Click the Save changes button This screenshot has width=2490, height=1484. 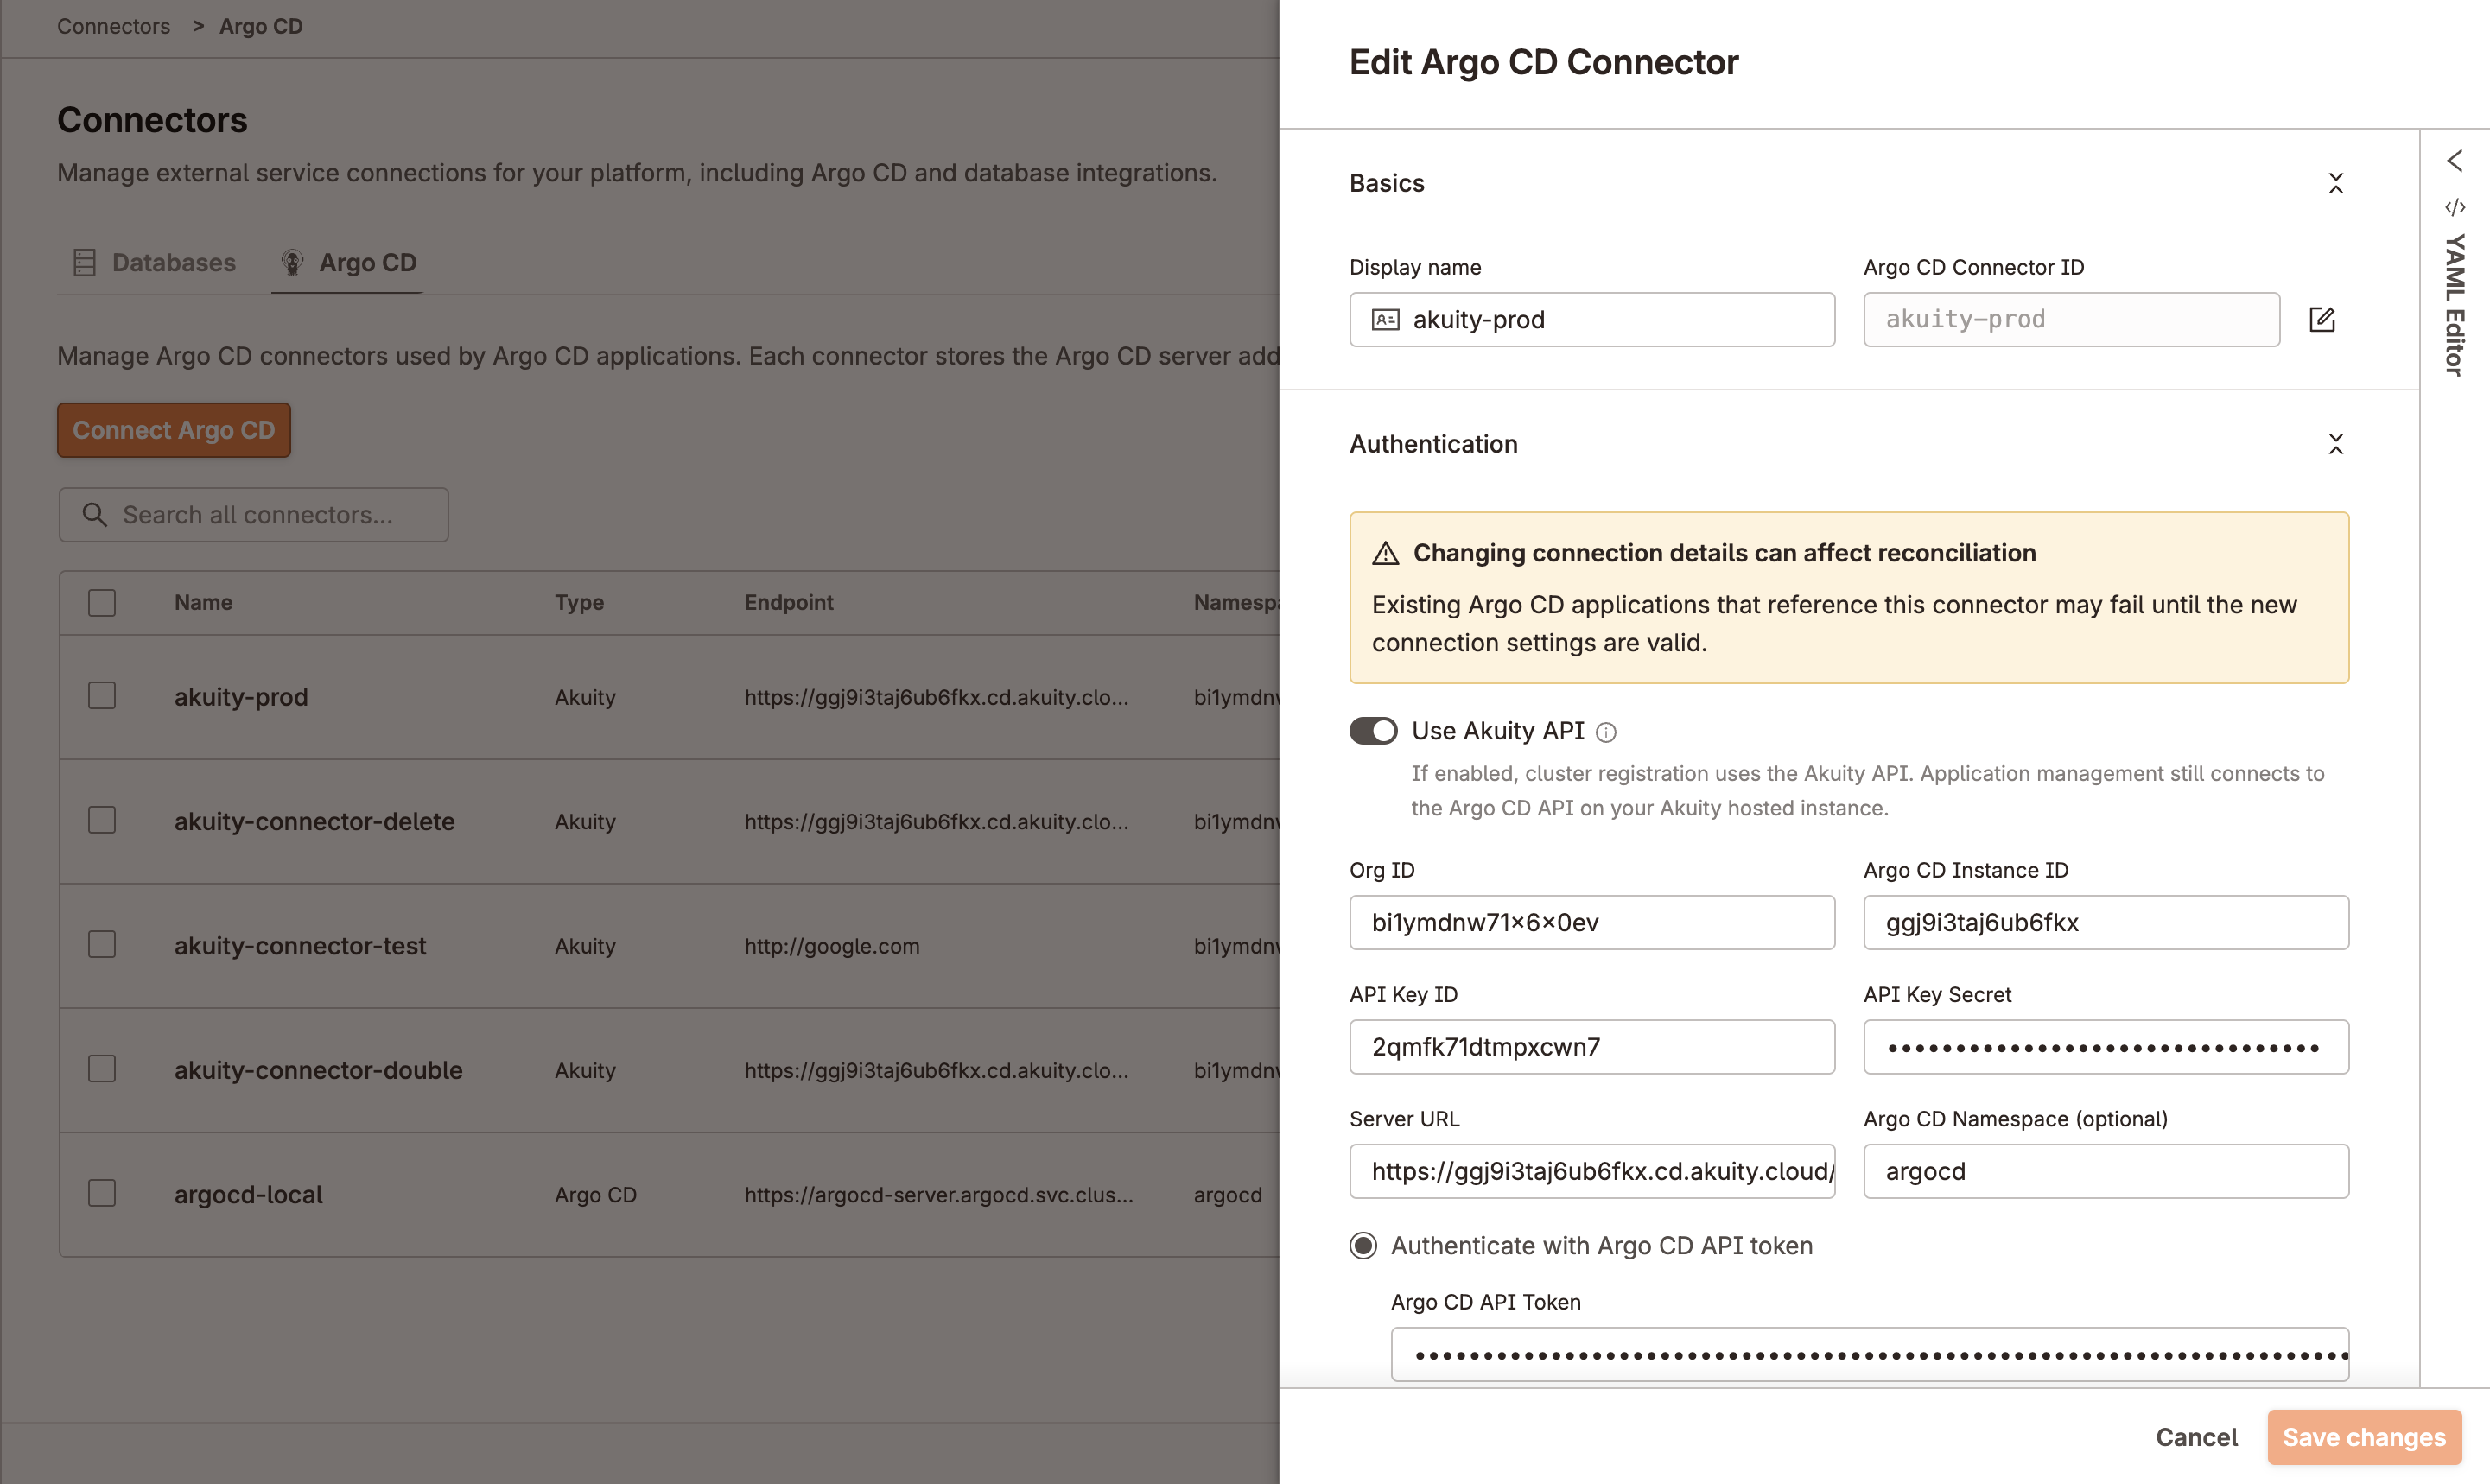[2364, 1437]
